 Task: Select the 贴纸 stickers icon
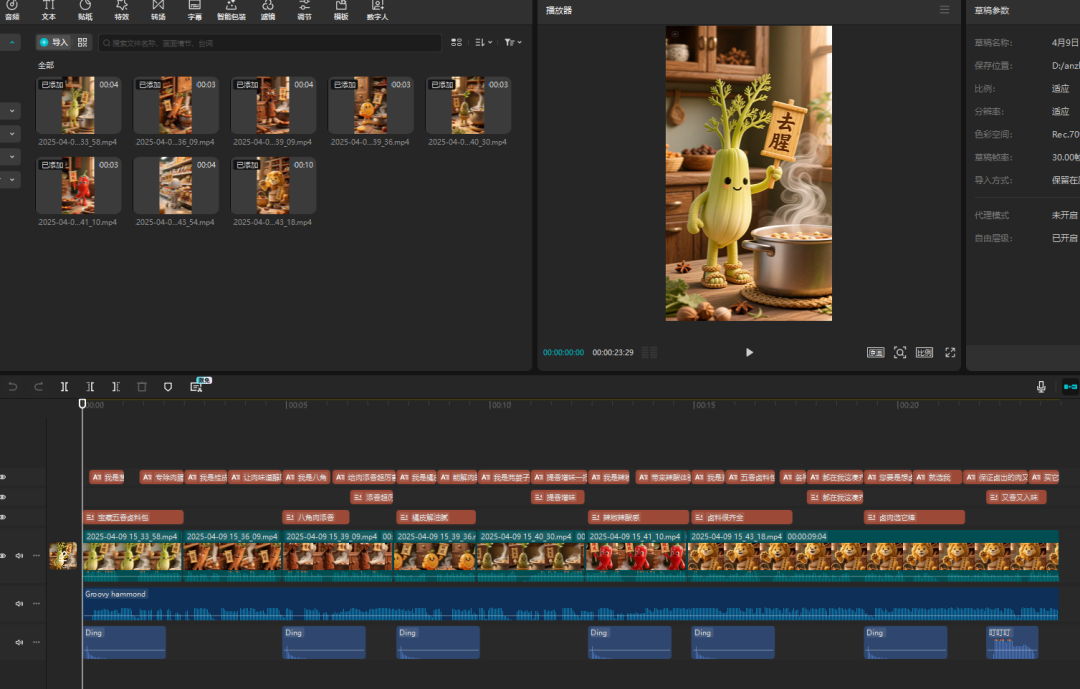pyautogui.click(x=85, y=10)
